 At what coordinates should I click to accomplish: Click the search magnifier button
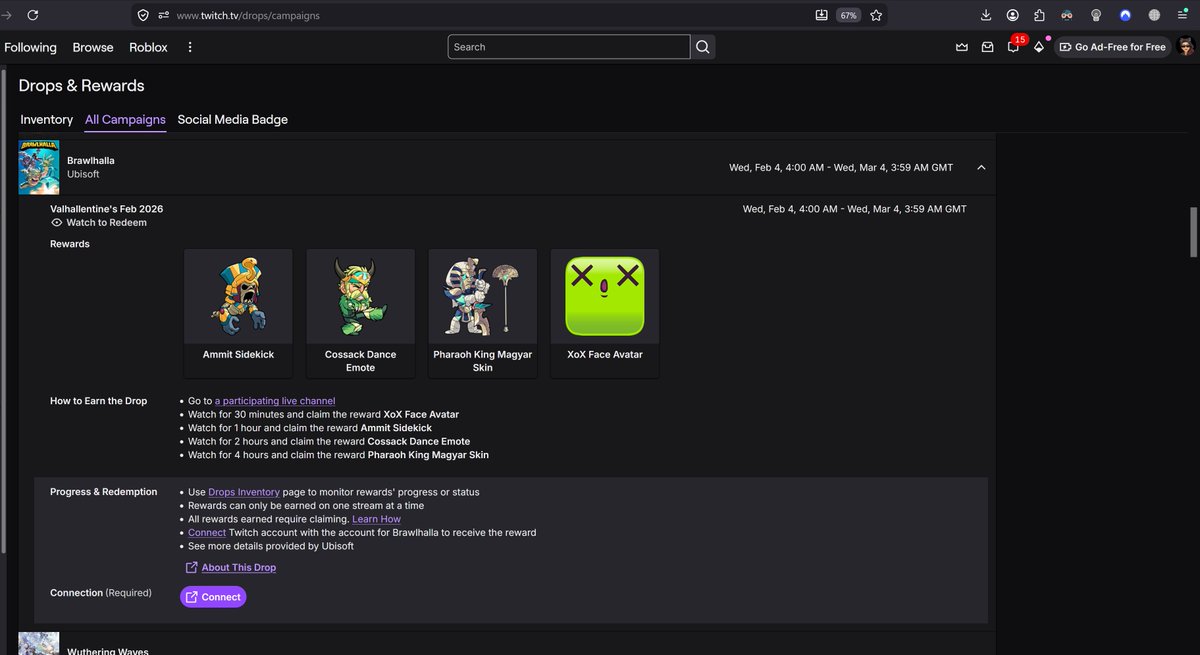(703, 47)
